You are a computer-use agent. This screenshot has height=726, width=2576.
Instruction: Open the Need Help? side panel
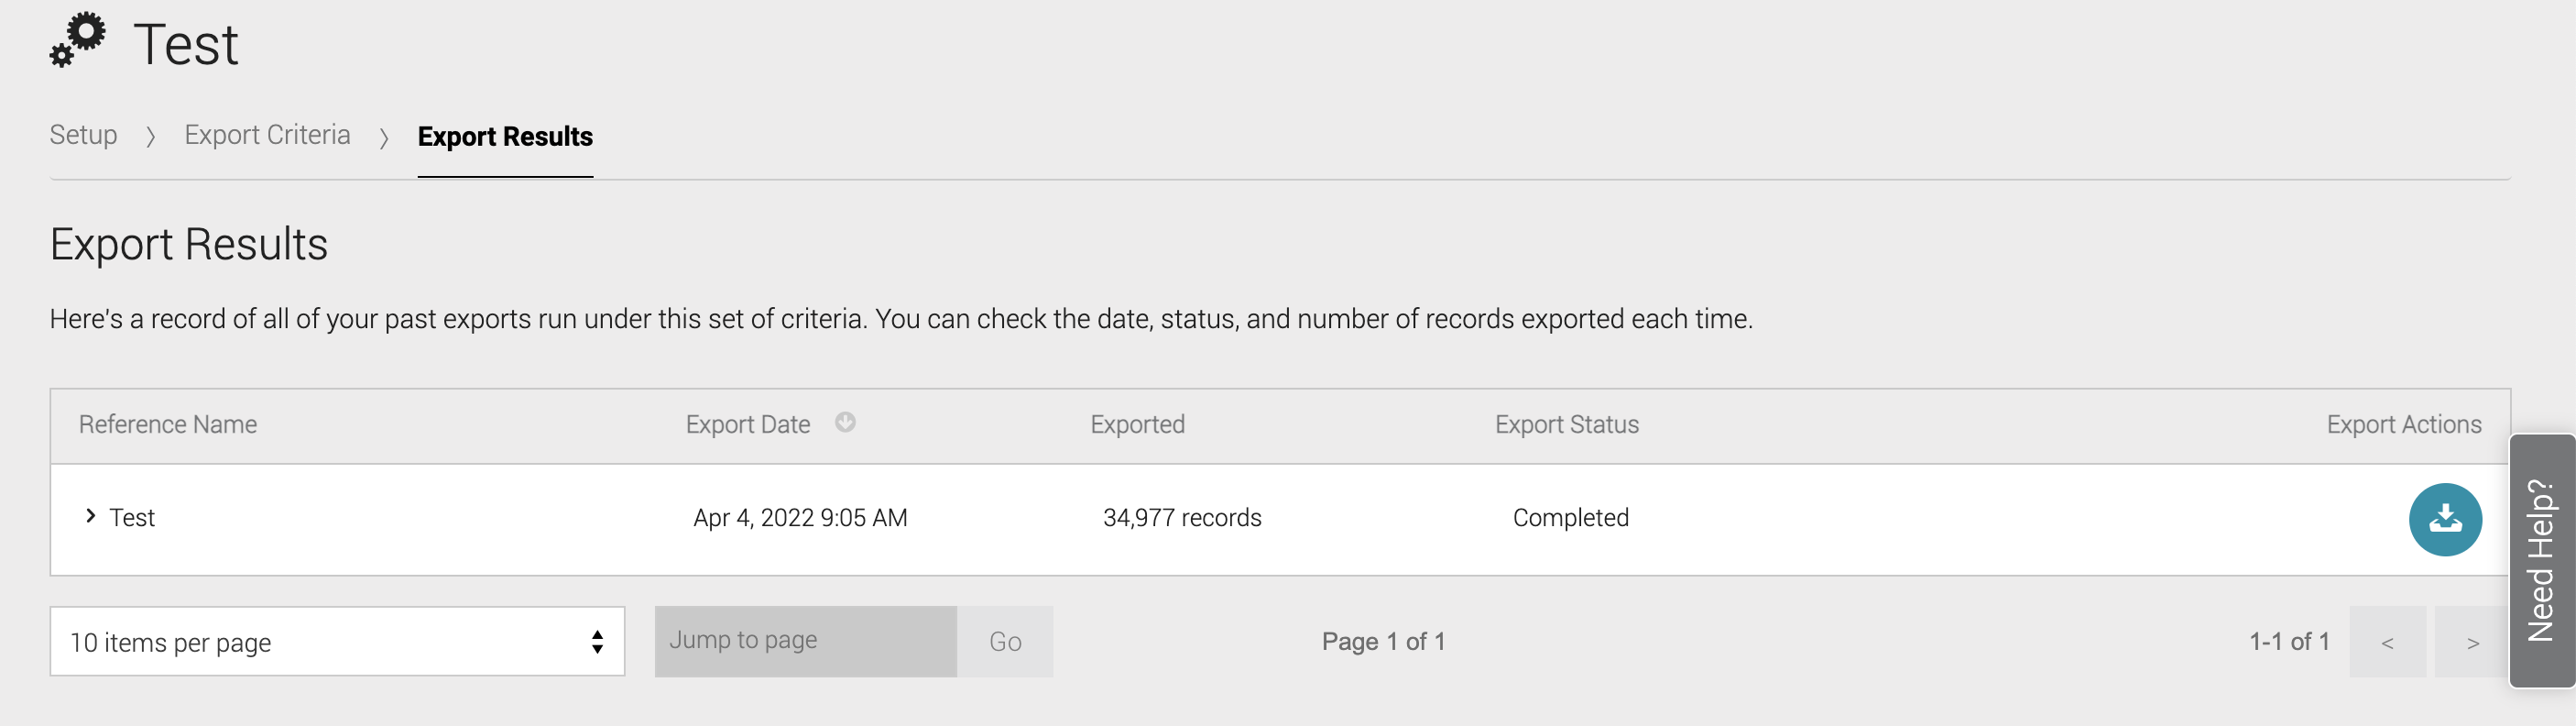[2541, 560]
